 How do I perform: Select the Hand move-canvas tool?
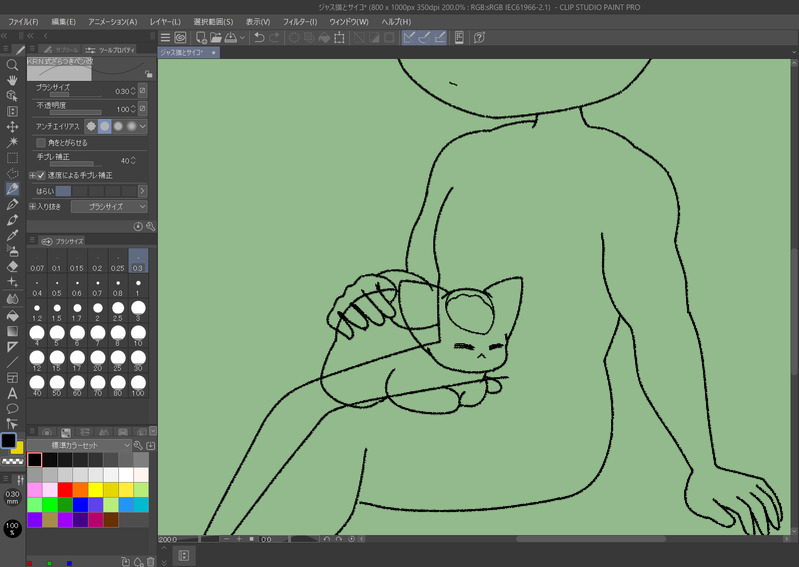pos(12,80)
